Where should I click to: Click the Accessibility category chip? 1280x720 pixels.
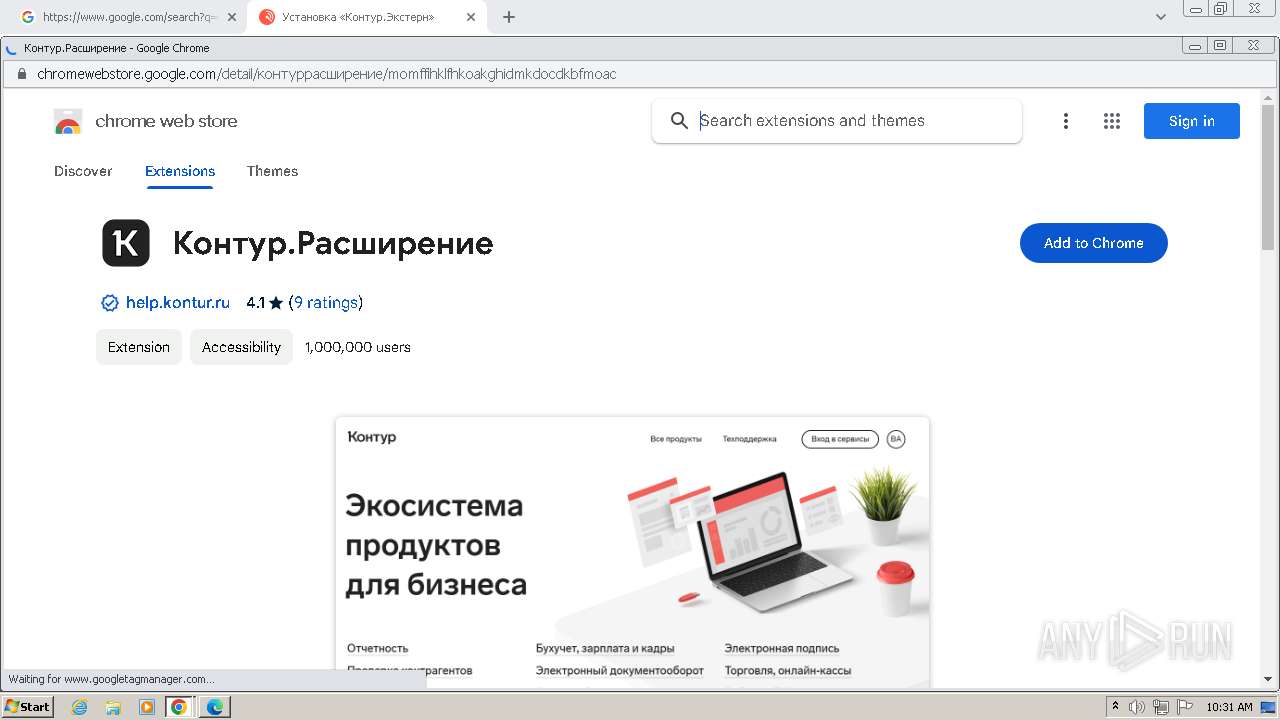tap(241, 347)
